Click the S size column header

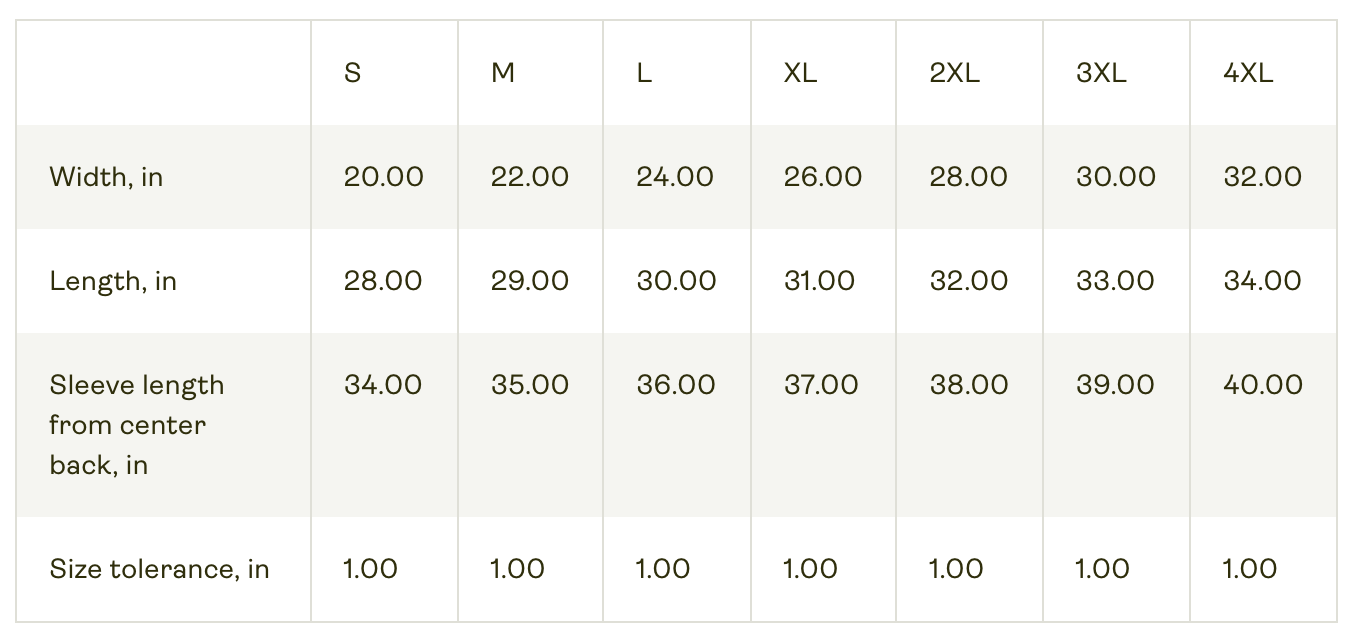[352, 73]
